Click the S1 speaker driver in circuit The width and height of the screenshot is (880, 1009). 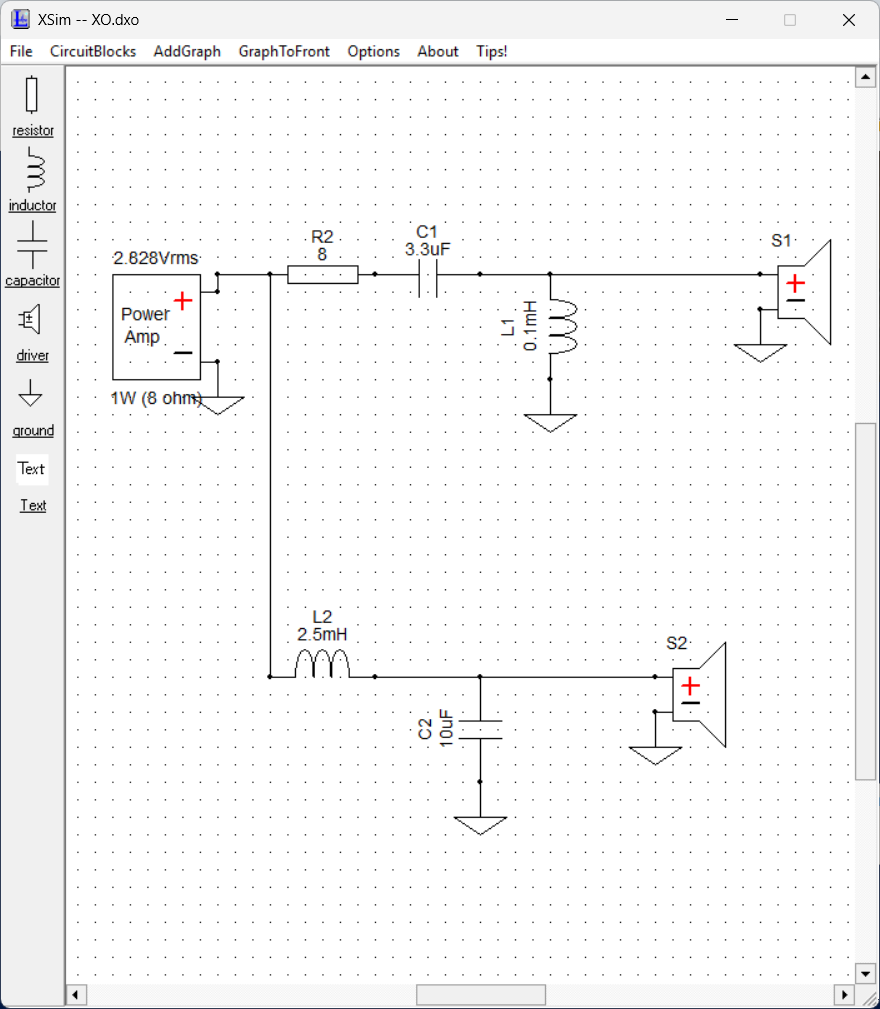coord(804,292)
